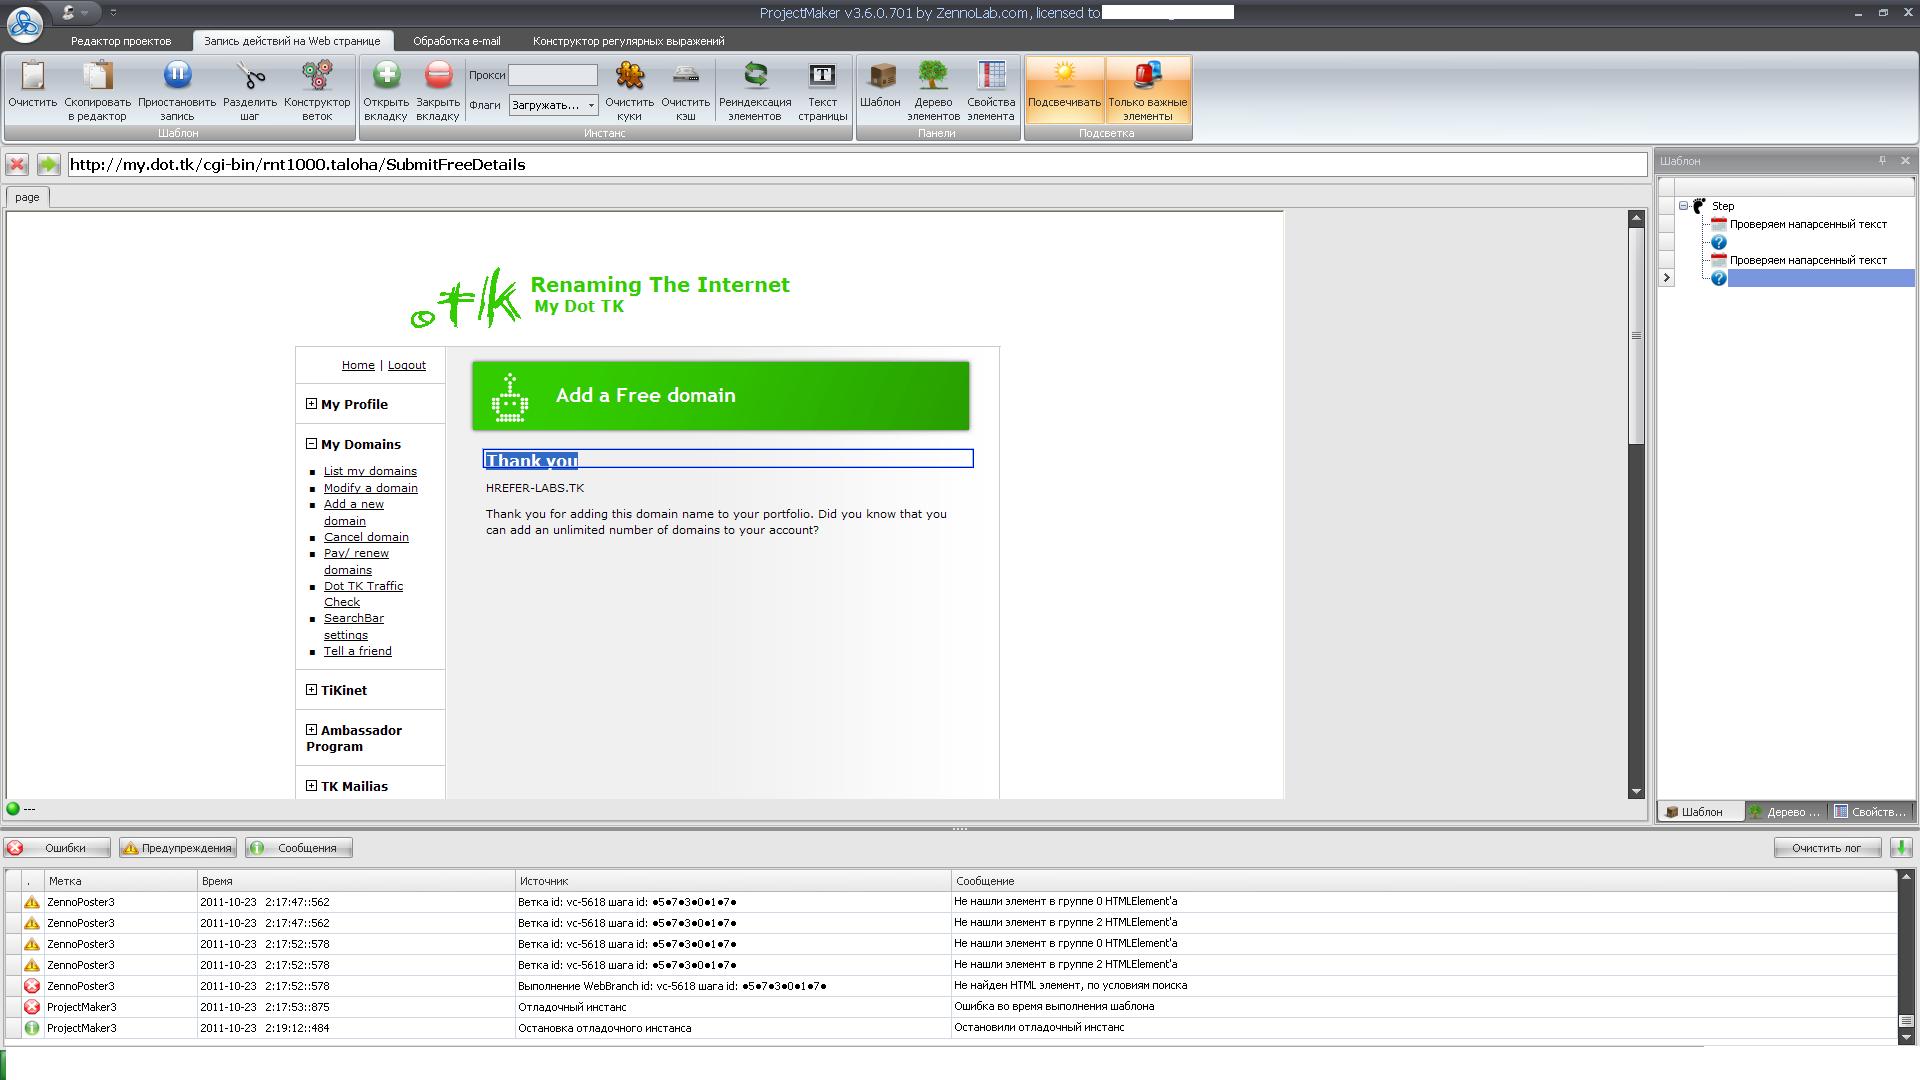Expand the My Profile section
This screenshot has height=1080, width=1920.
click(x=311, y=404)
